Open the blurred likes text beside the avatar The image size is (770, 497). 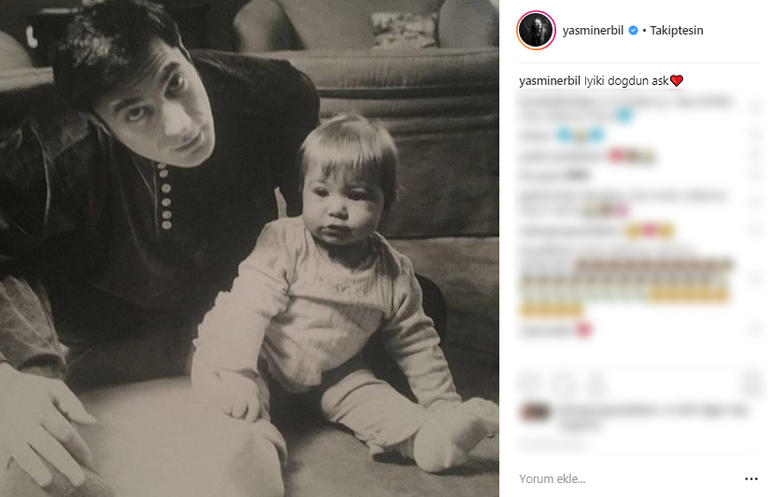653,416
